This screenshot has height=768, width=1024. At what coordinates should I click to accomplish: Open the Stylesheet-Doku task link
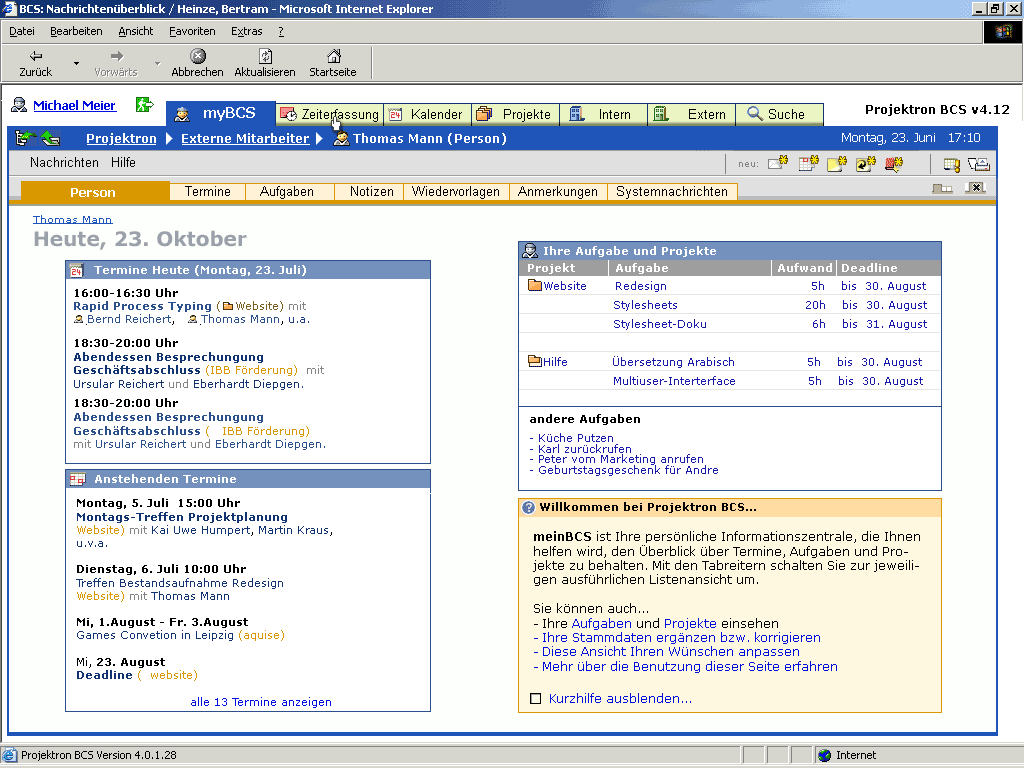[660, 324]
